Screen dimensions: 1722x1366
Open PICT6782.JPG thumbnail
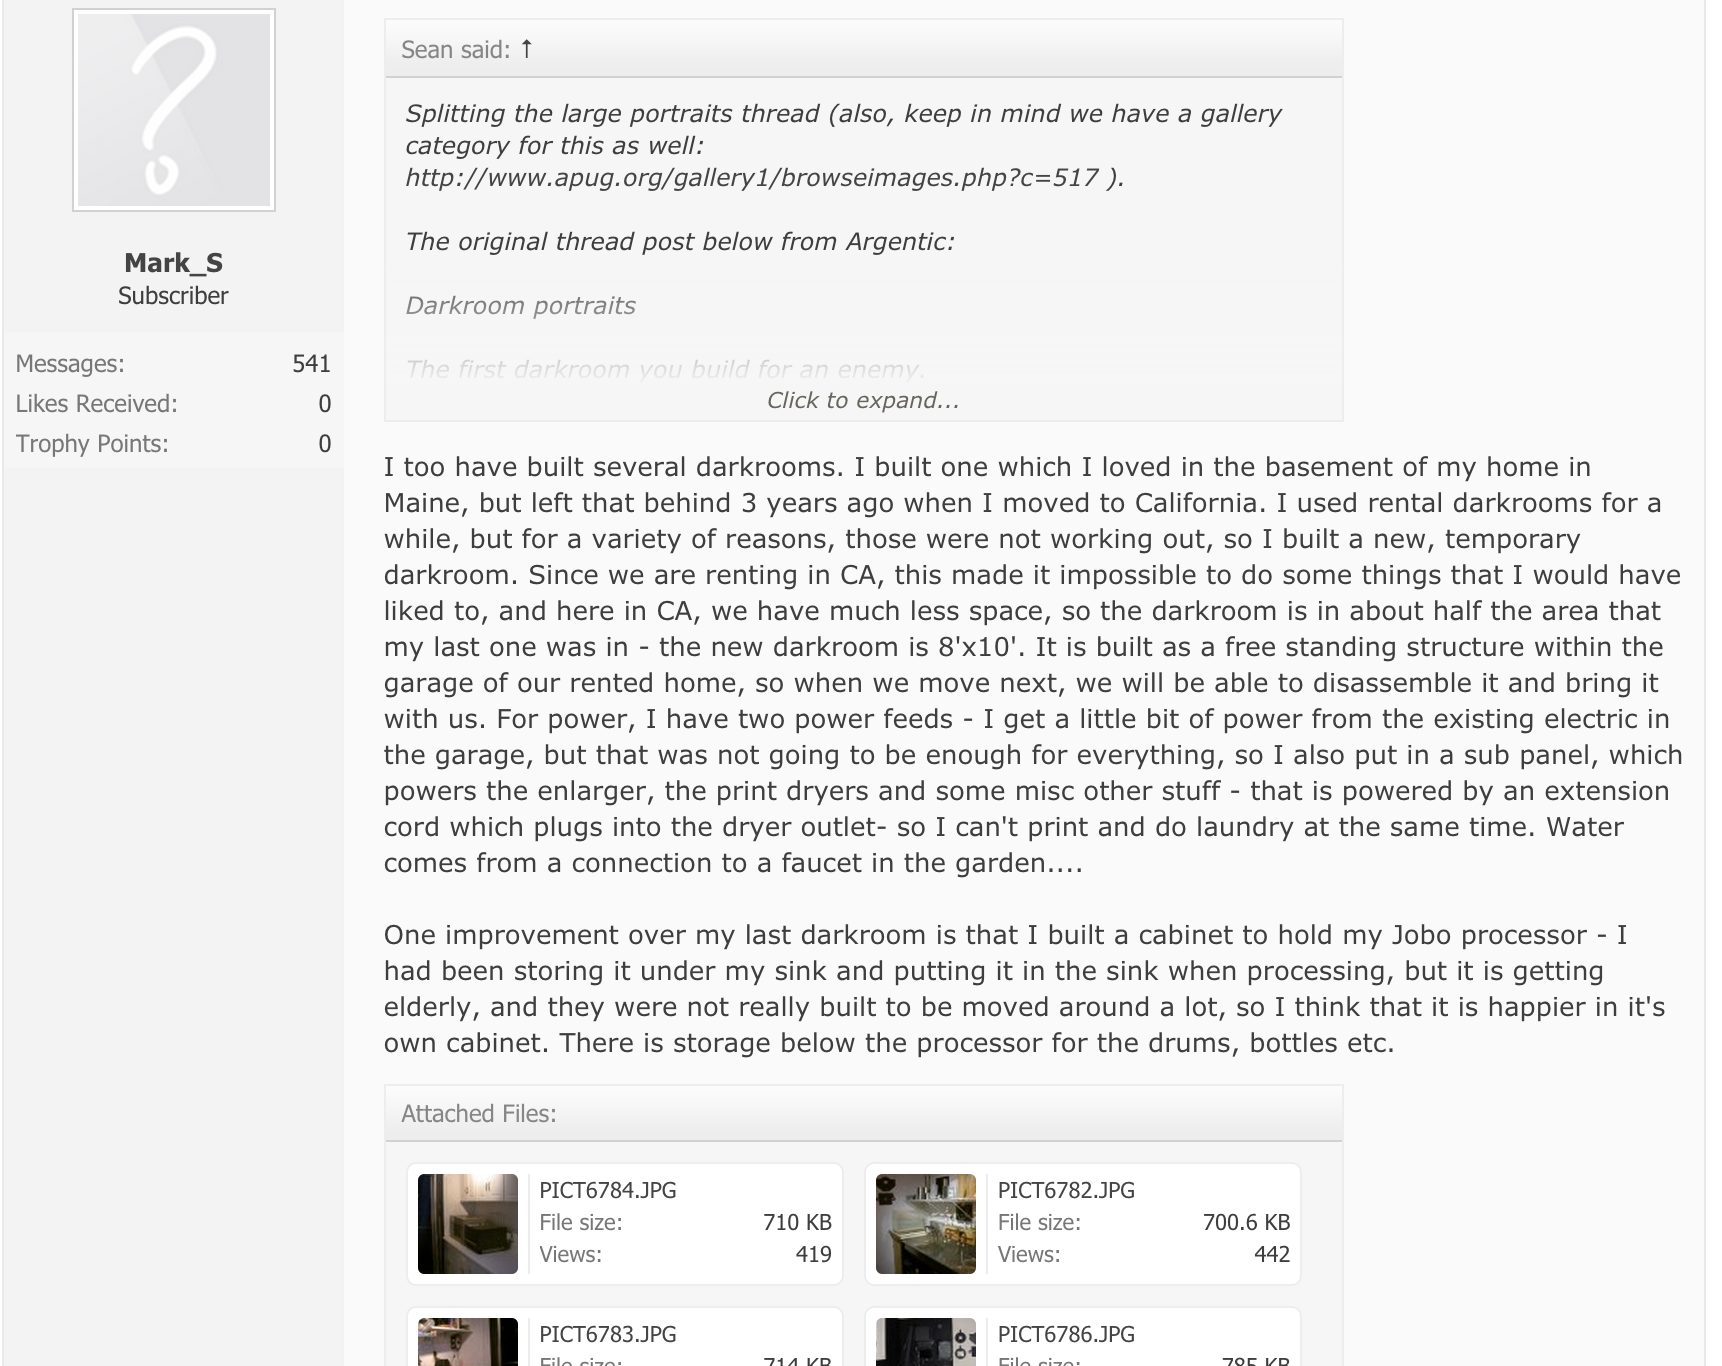pos(926,1223)
